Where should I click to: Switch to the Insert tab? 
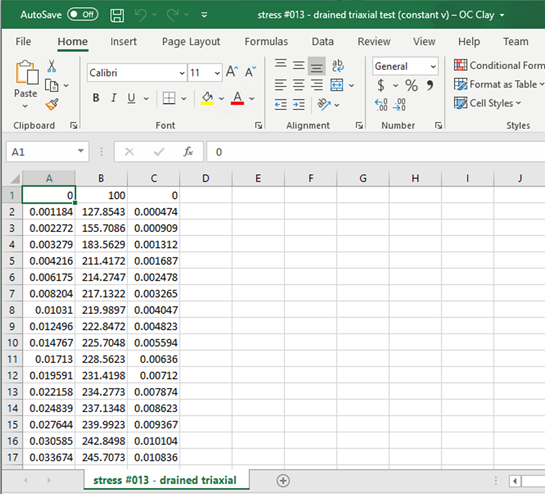coord(123,42)
